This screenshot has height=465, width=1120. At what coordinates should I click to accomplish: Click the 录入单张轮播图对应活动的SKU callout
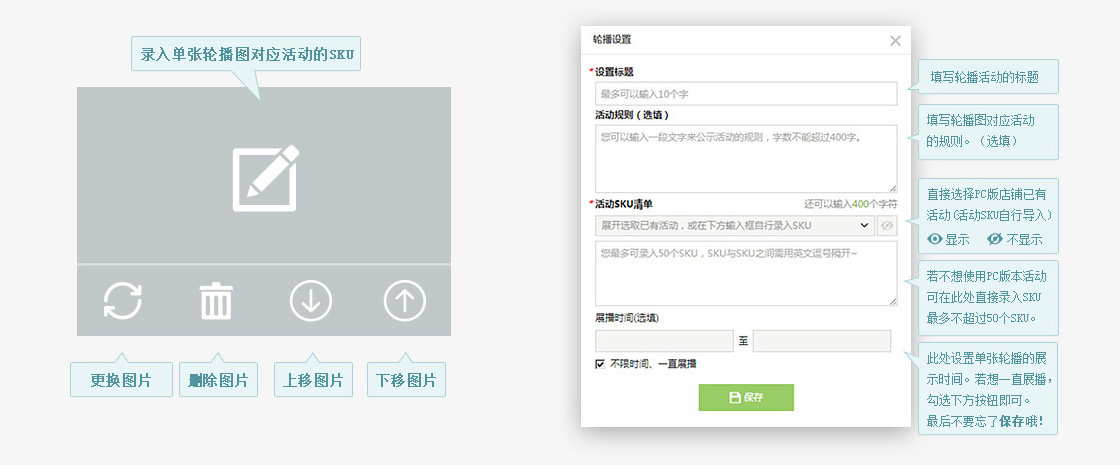click(246, 54)
